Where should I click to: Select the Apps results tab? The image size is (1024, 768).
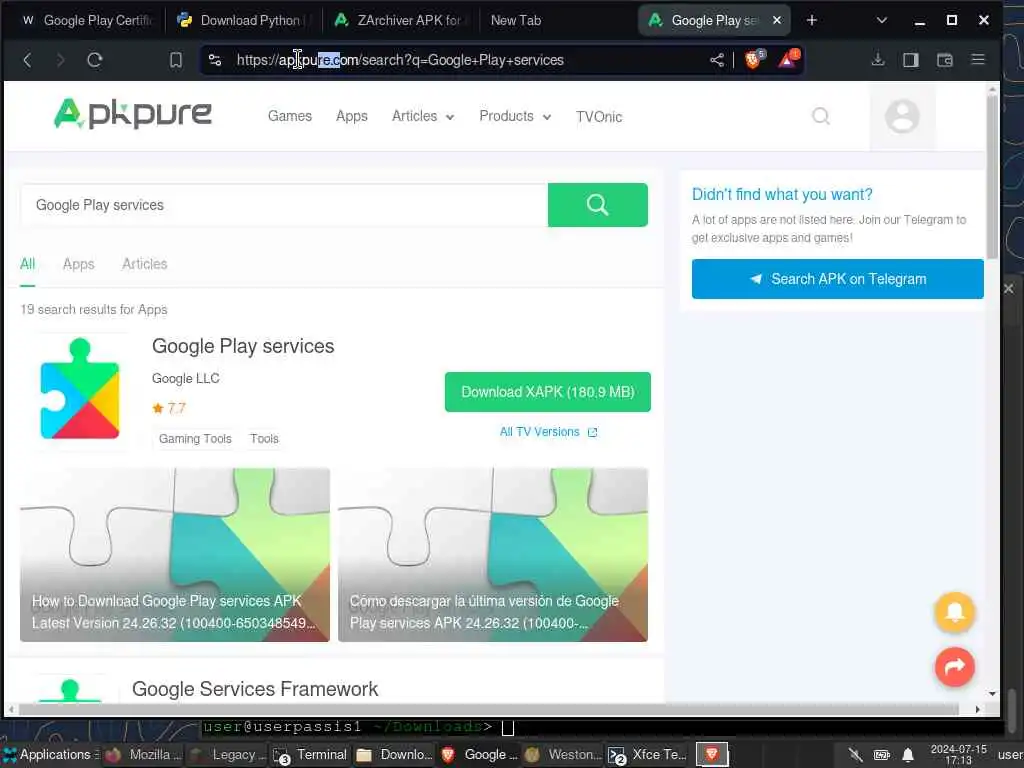click(78, 264)
